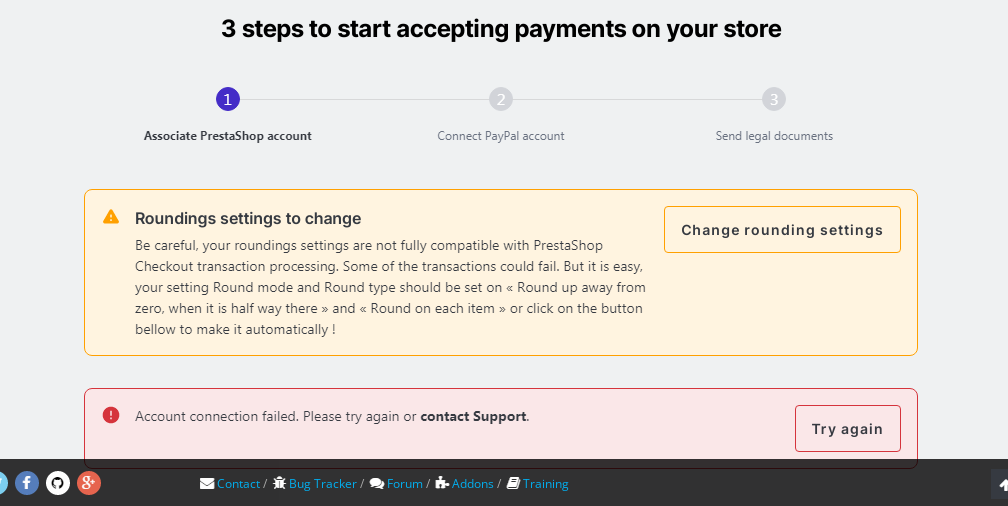Image resolution: width=1008 pixels, height=506 pixels.
Task: Click the book icon beside Training
Action: pyautogui.click(x=513, y=484)
